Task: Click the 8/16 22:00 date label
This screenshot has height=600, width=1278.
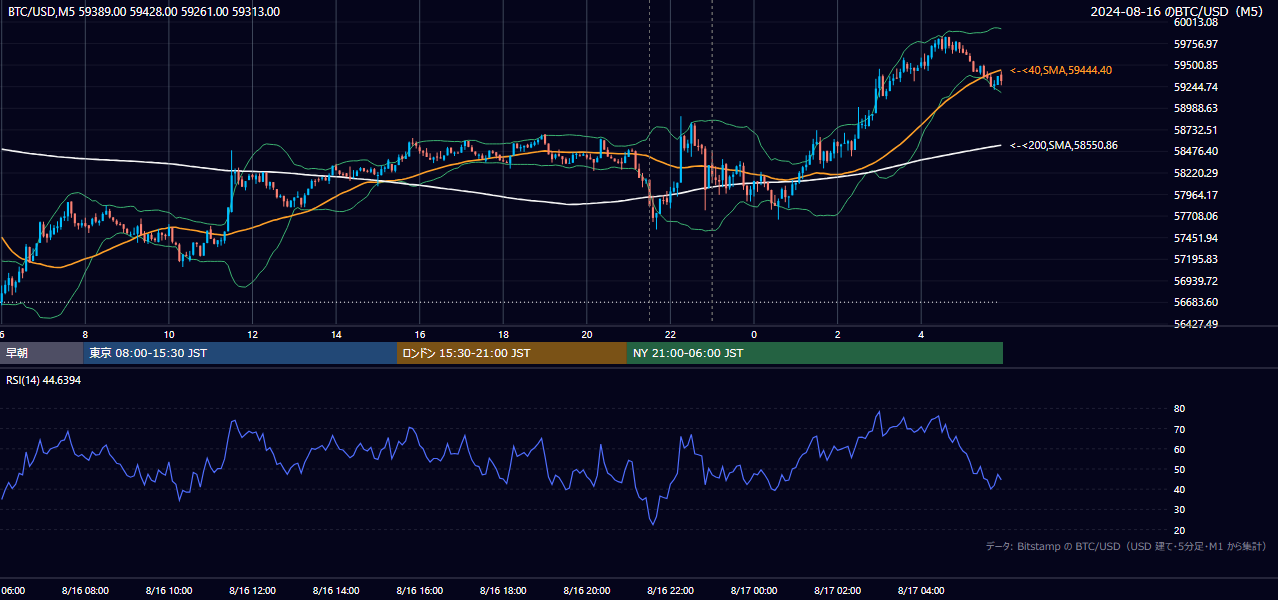Action: pos(671,591)
